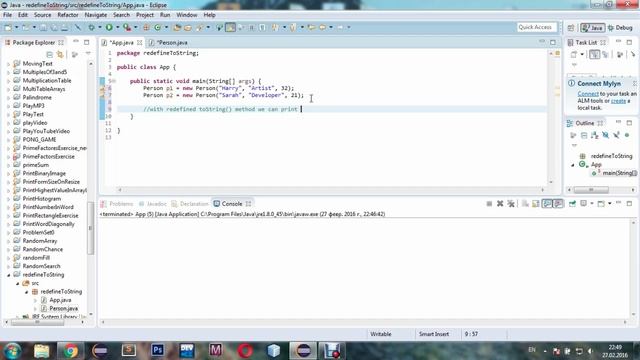Open the Run button dropdown arrow
The height and width of the screenshot is (360, 640).
pos(118,27)
